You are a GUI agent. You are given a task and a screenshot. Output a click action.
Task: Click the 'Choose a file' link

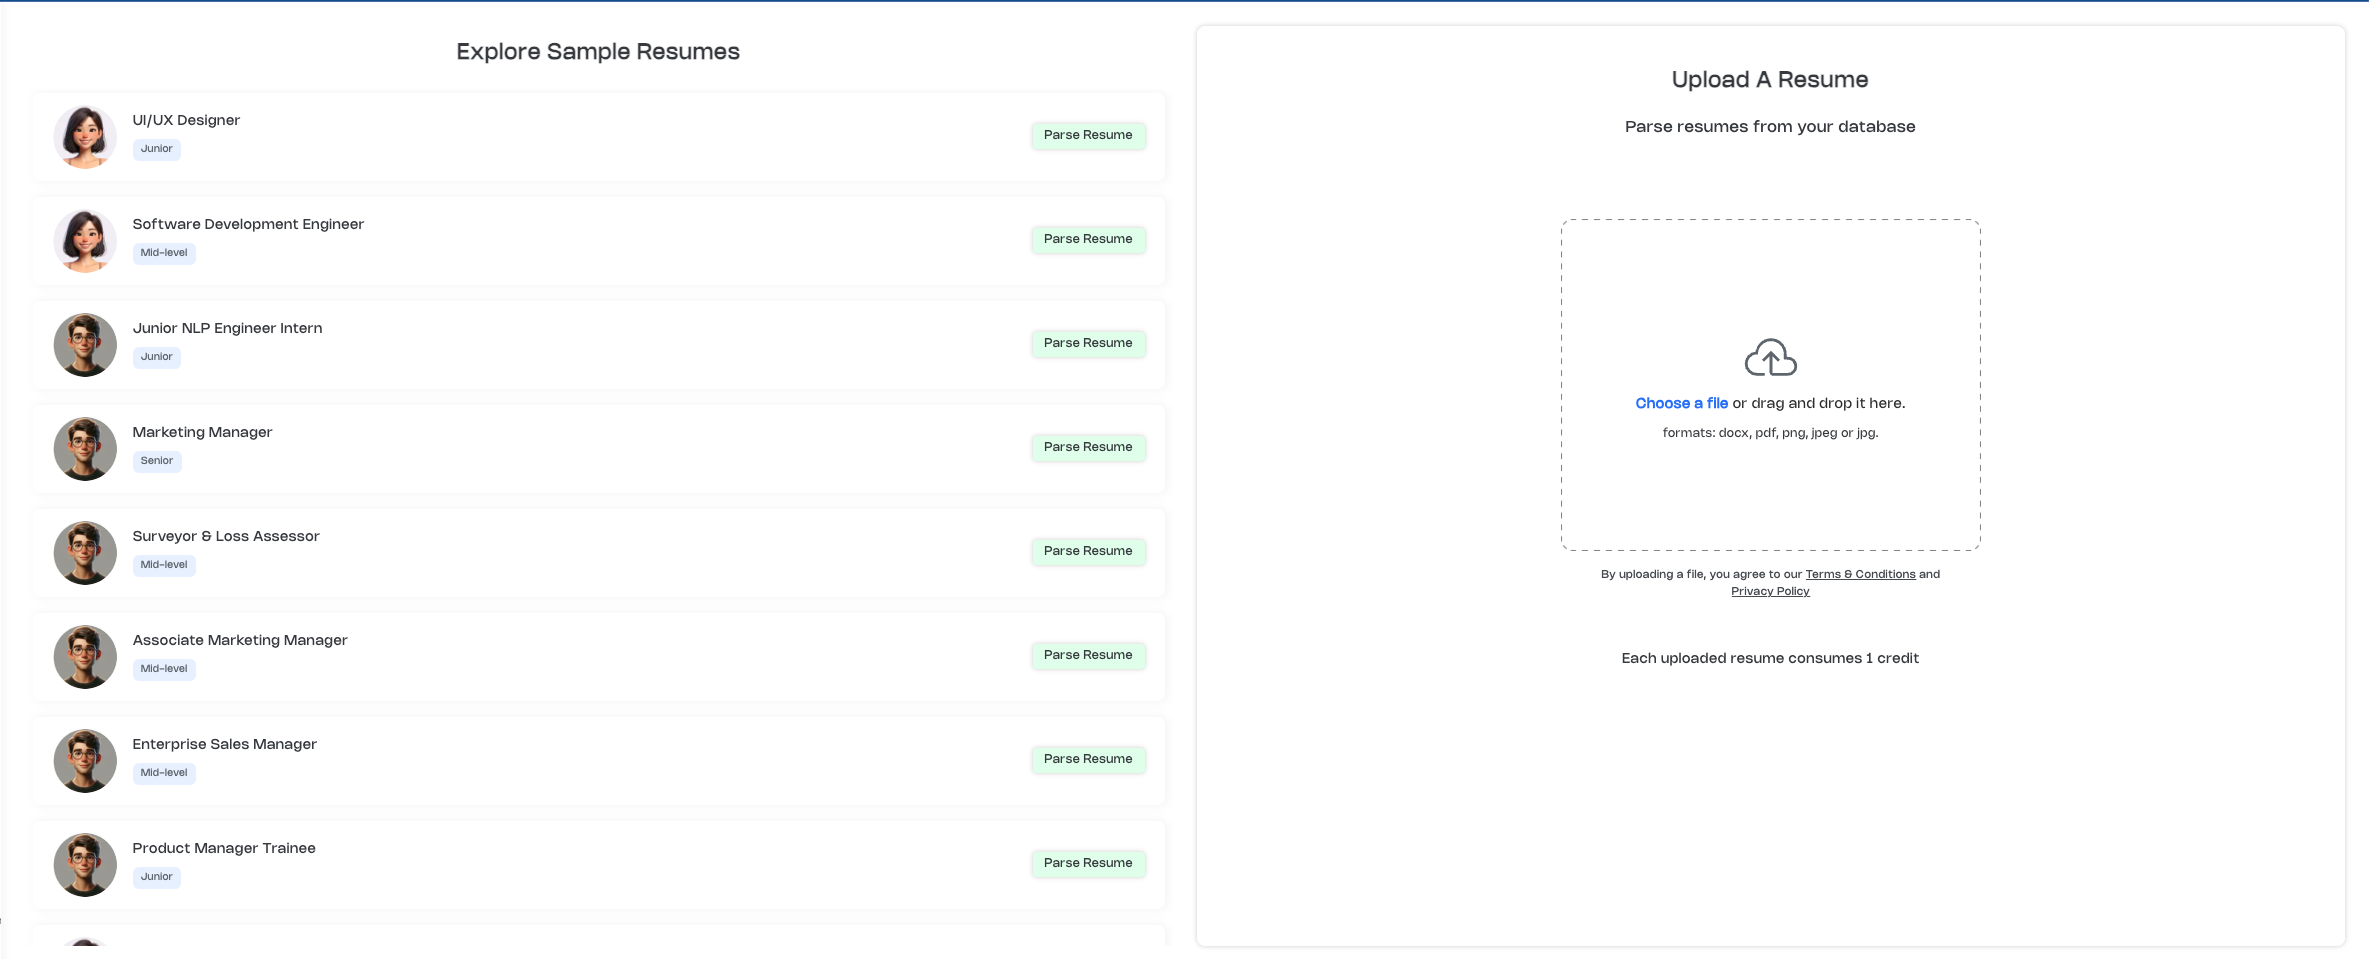point(1681,403)
